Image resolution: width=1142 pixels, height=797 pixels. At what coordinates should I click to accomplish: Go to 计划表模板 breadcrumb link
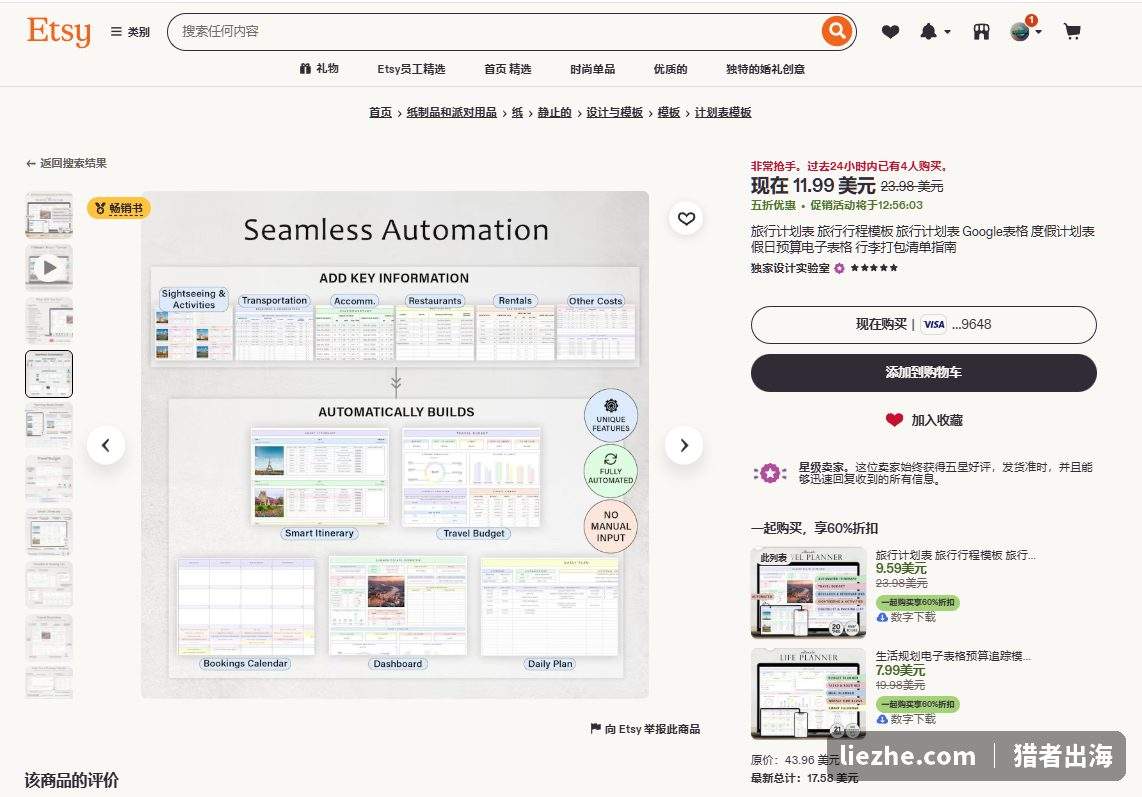pos(722,112)
